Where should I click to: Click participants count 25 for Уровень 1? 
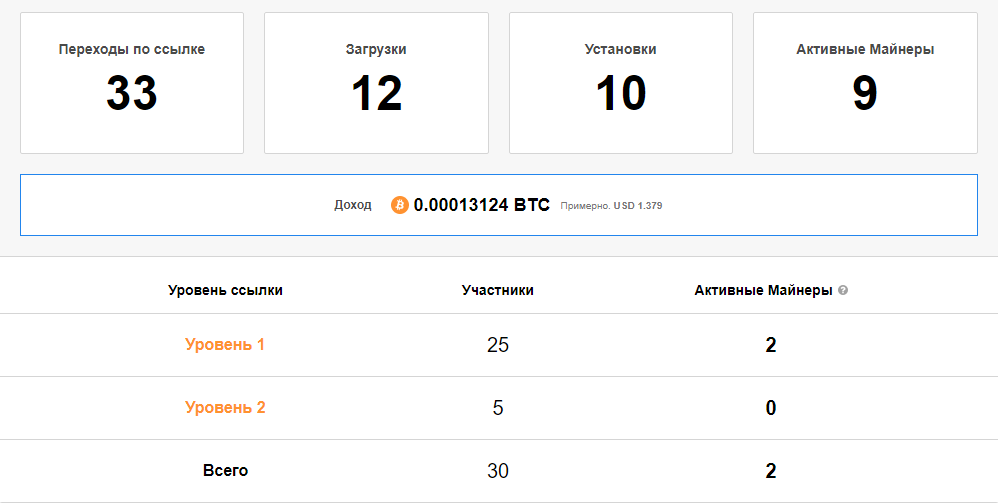(x=498, y=346)
